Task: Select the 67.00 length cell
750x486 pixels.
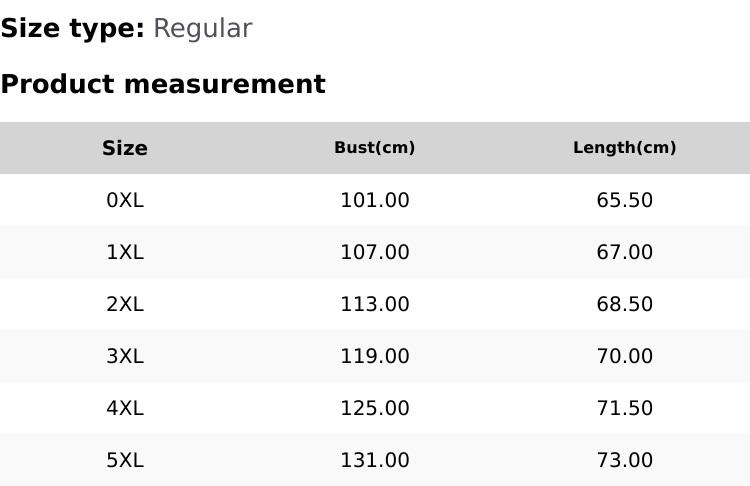Action: click(x=625, y=252)
